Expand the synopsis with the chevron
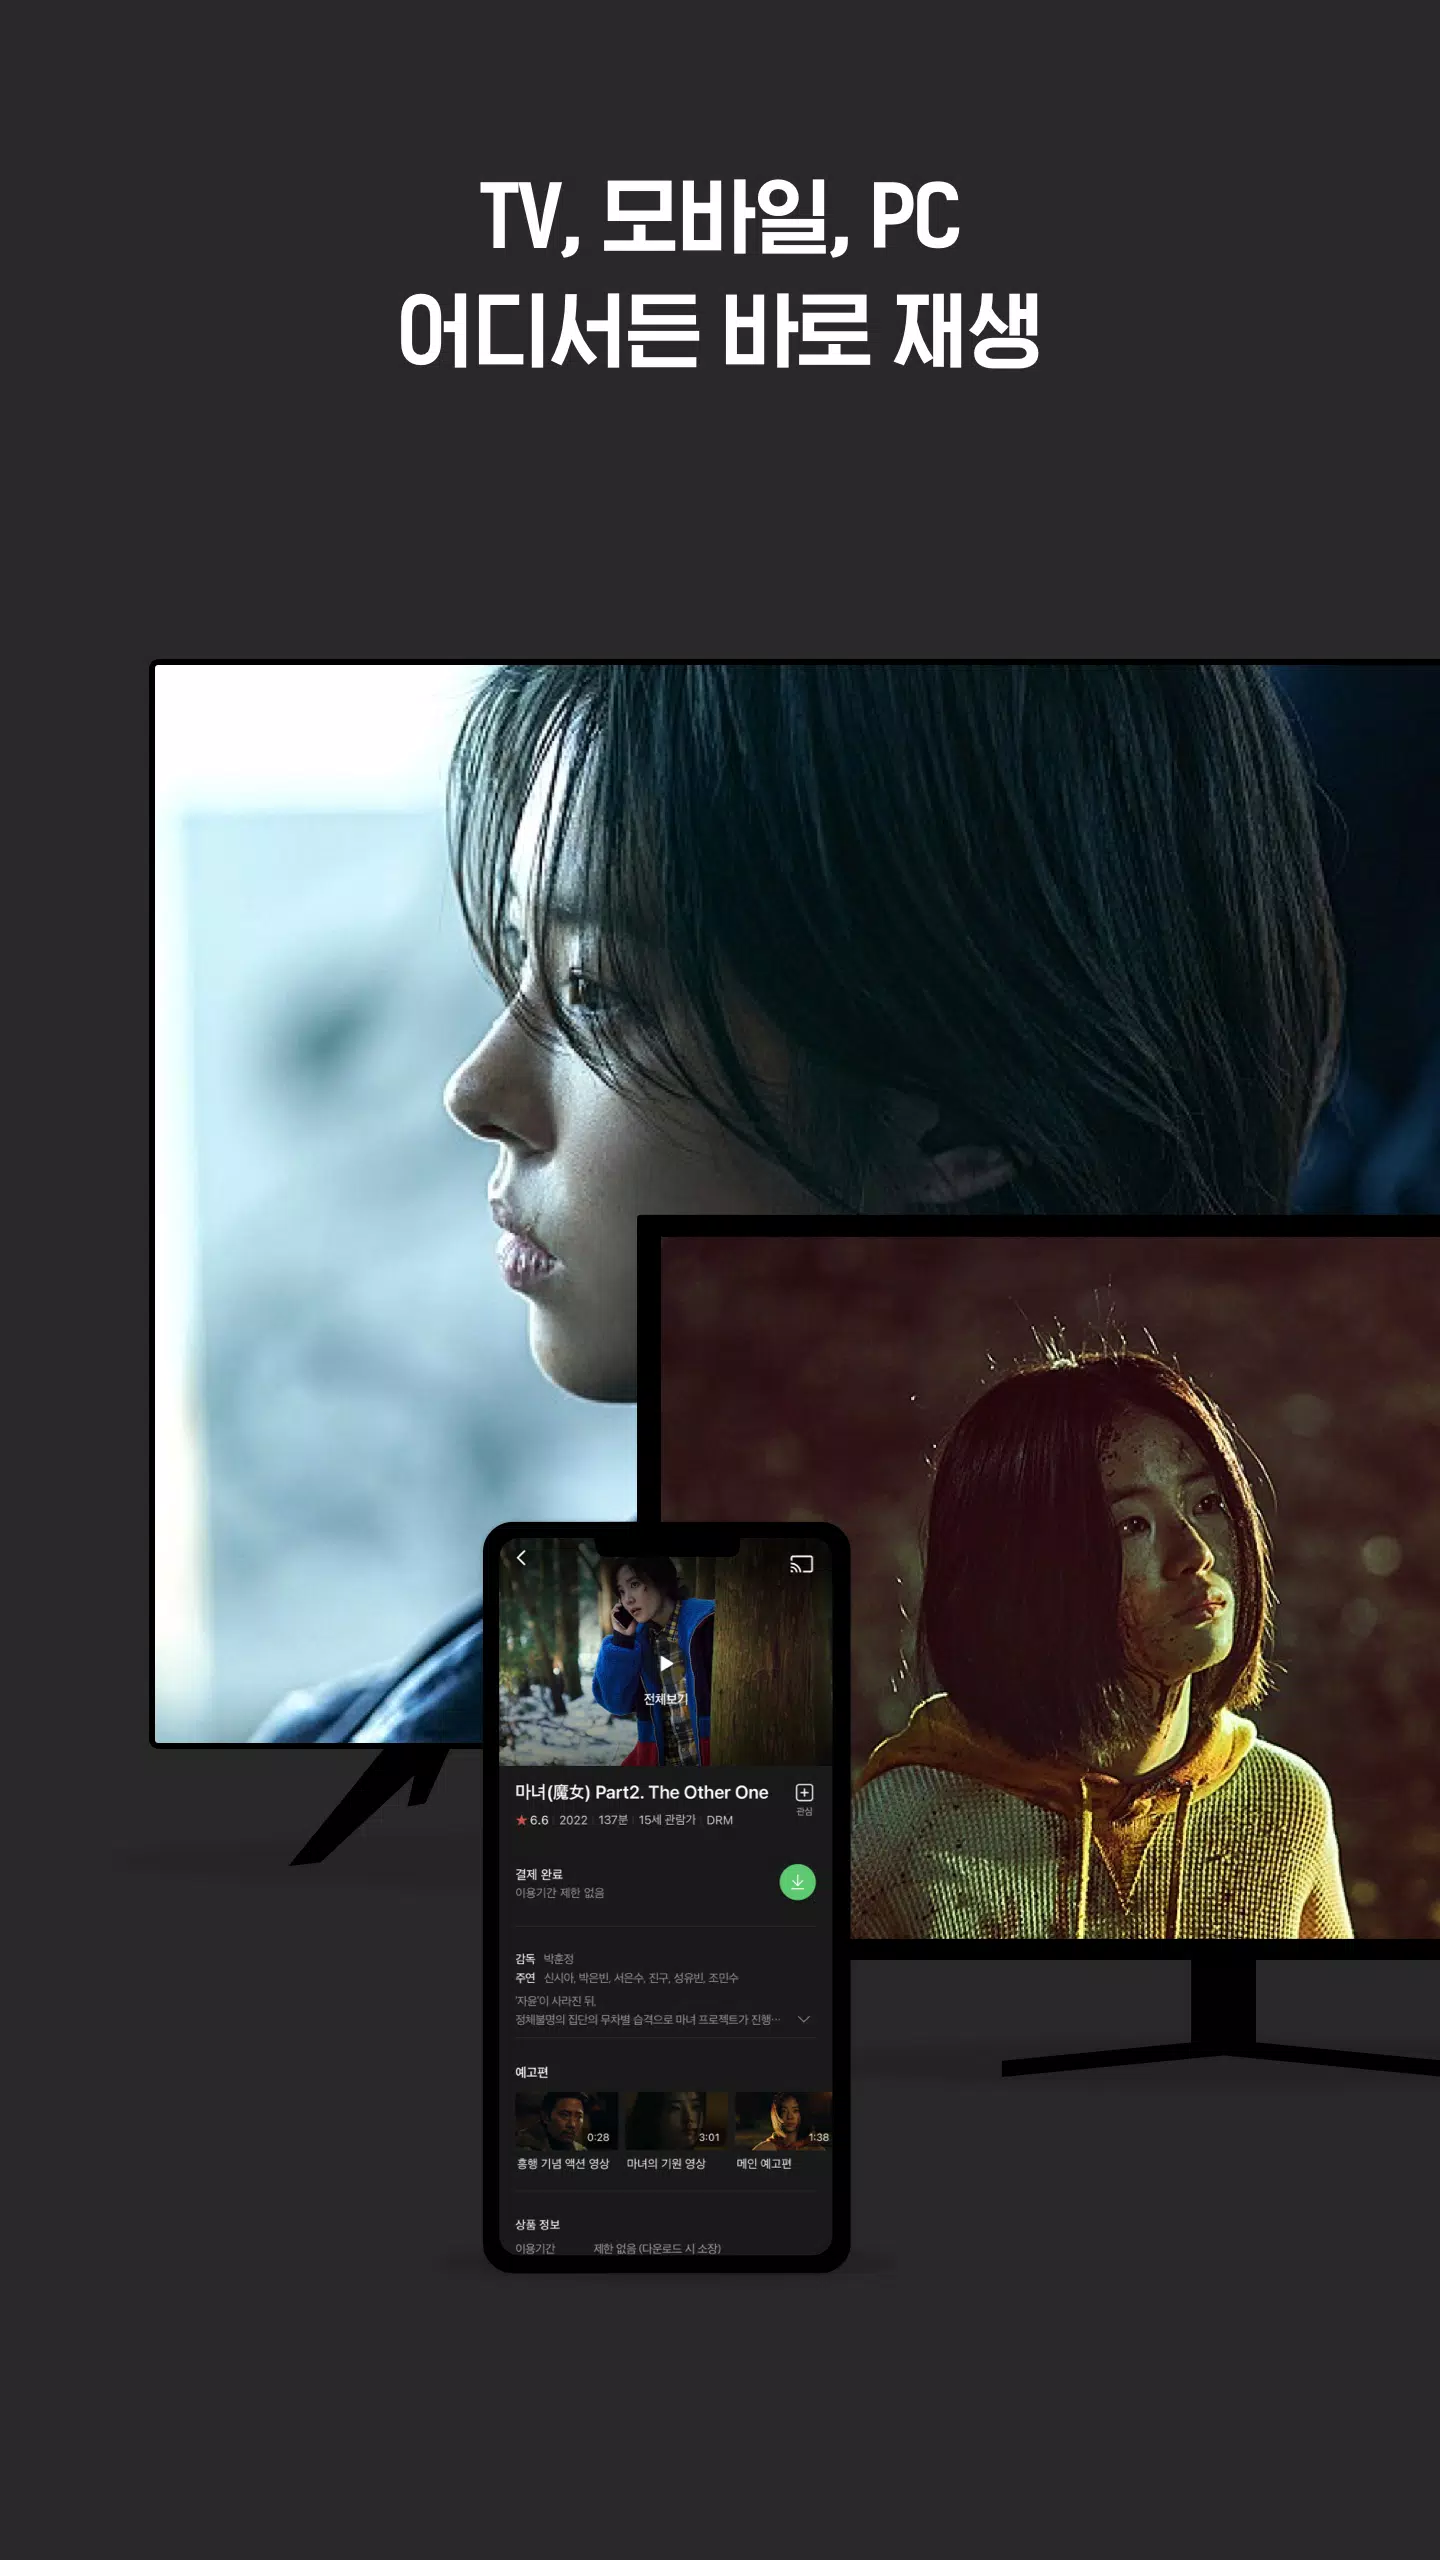This screenshot has height=2560, width=1440. pos(804,2019)
